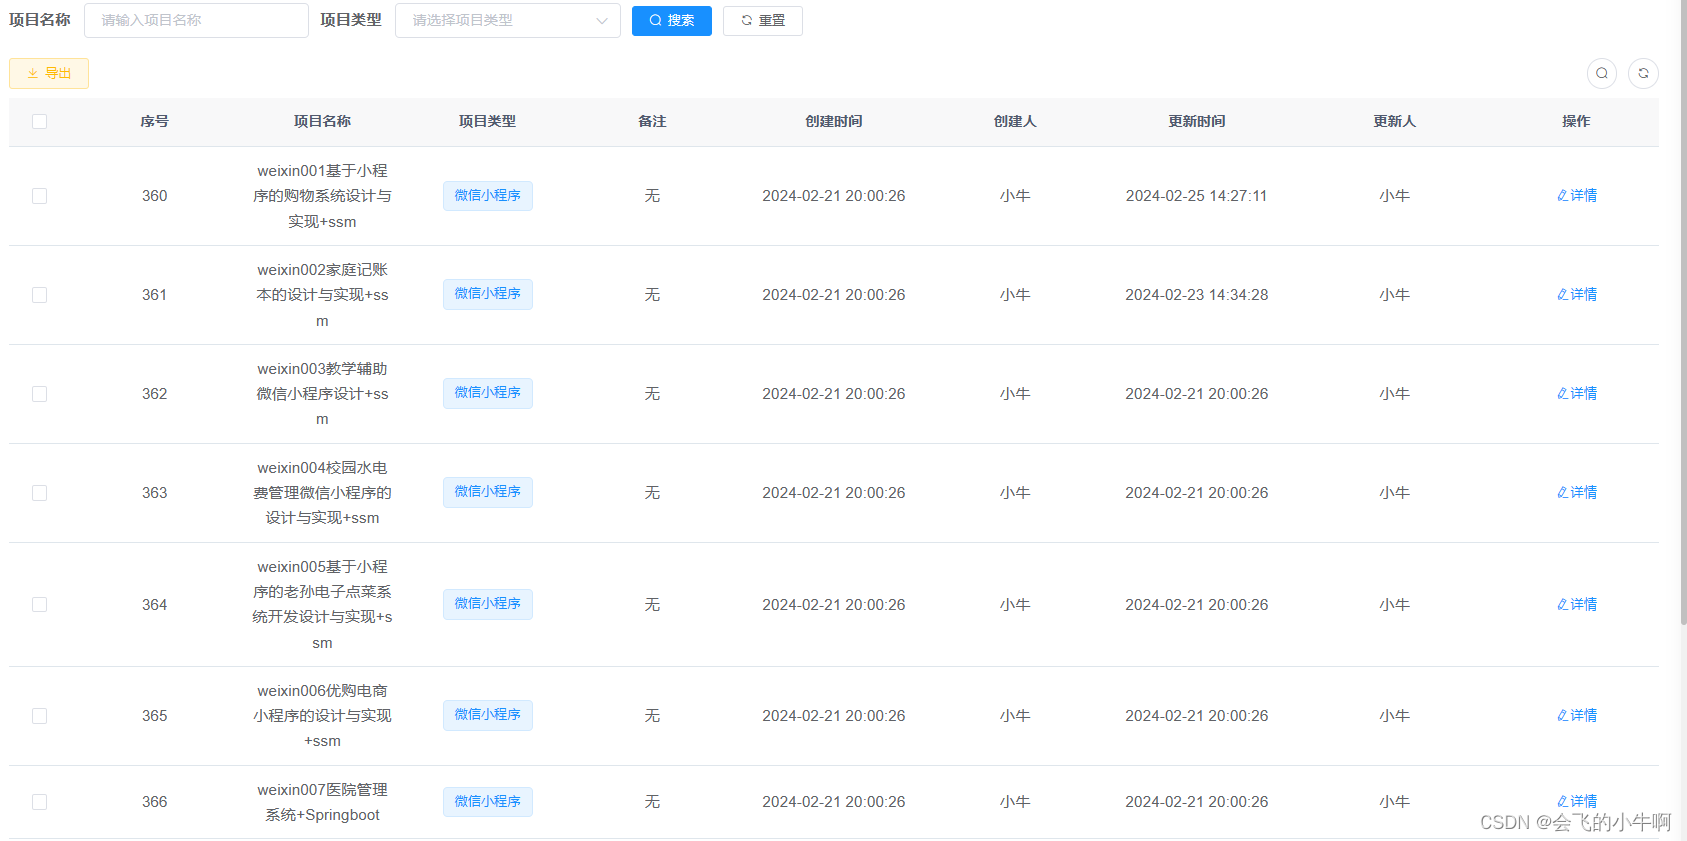
Task: Click the 更新人 column header
Action: tap(1394, 121)
